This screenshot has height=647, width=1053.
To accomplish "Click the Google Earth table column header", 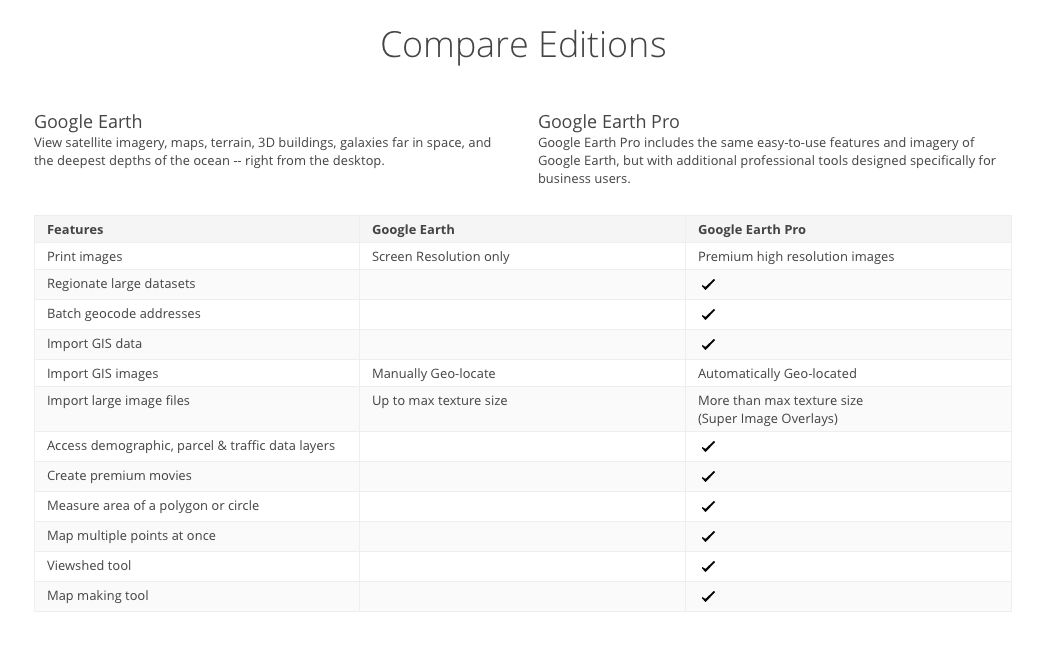I will pyautogui.click(x=413, y=230).
